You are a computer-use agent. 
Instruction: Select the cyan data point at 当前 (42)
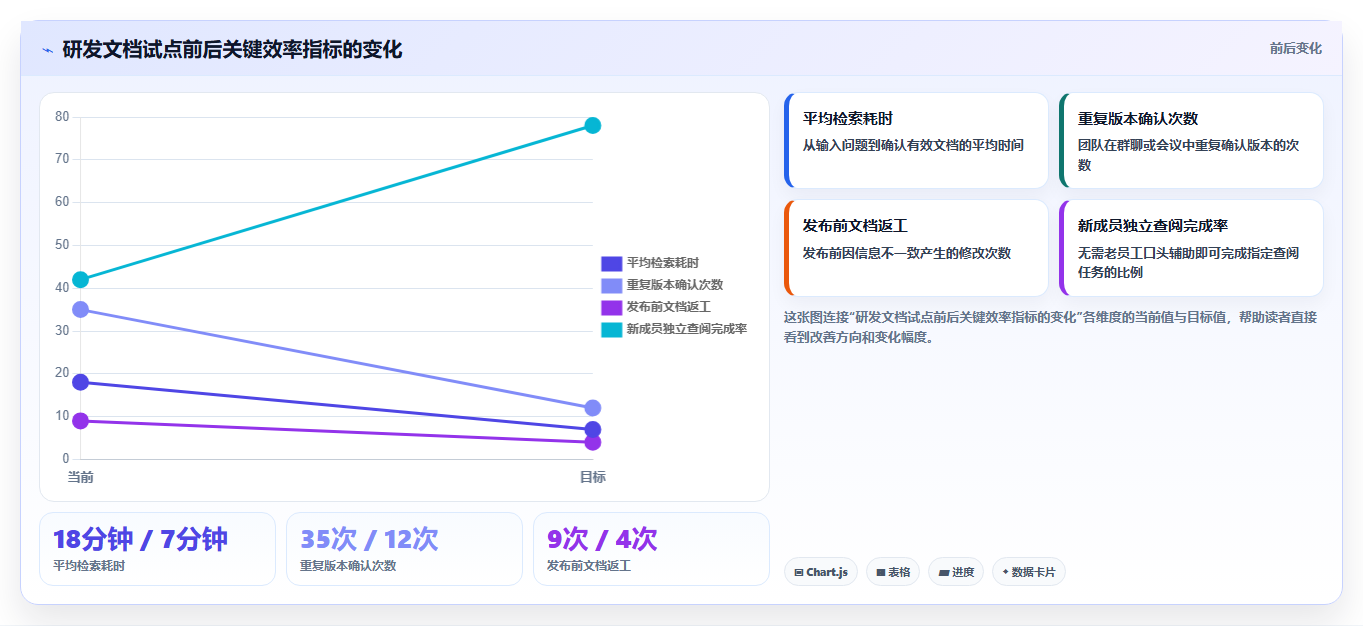80,280
